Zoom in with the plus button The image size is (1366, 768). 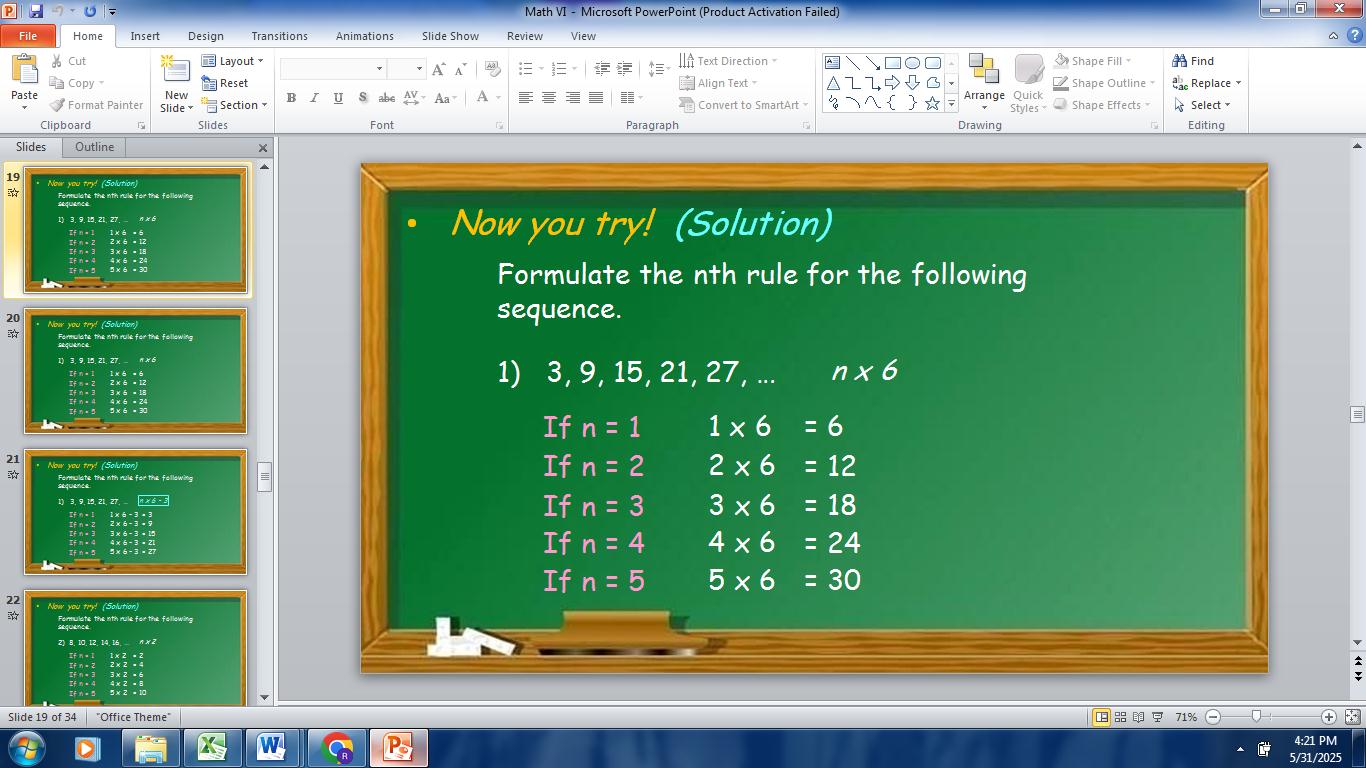click(1328, 717)
